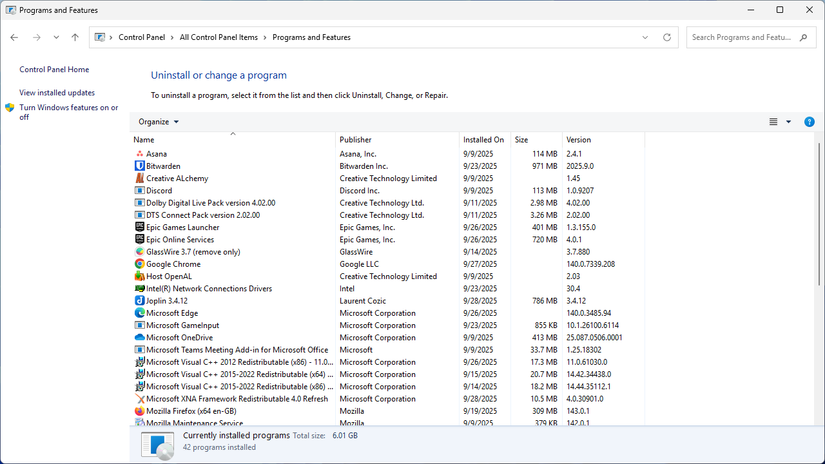This screenshot has width=825, height=464.
Task: Open the help question mark button
Action: pos(809,122)
